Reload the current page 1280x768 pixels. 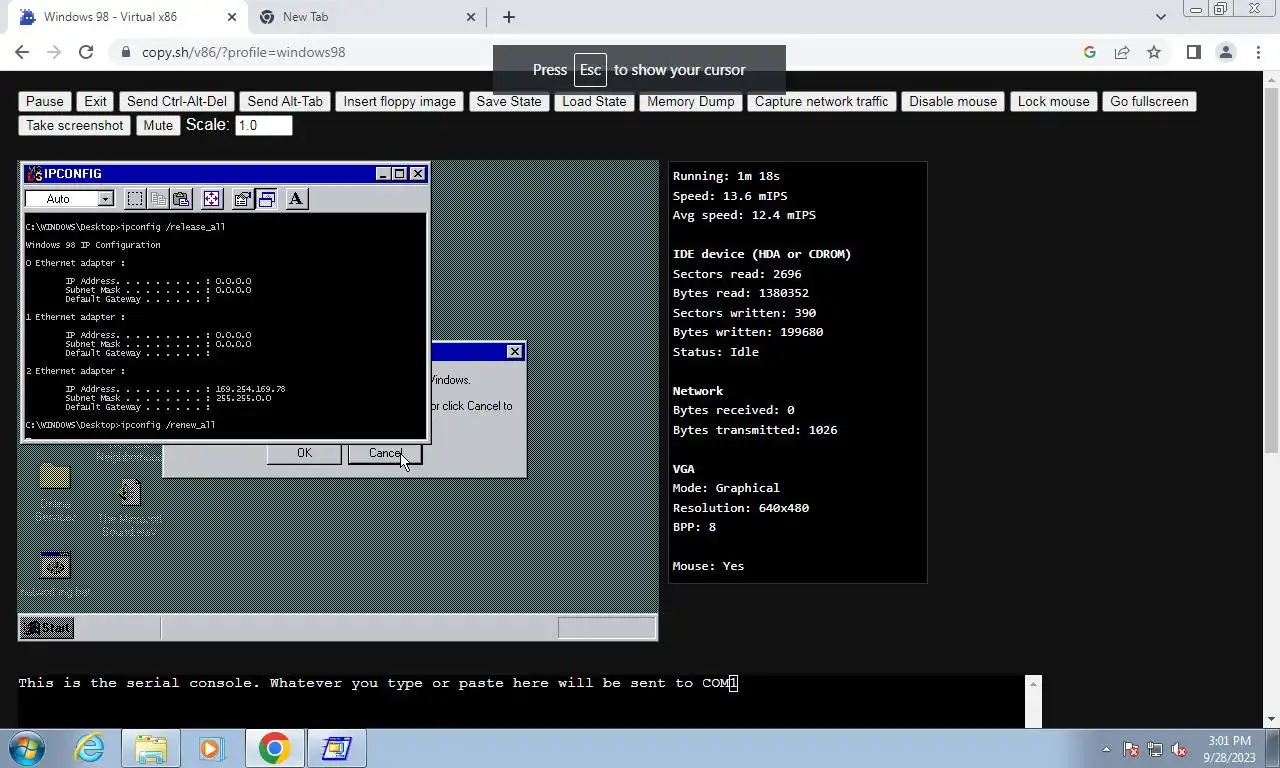[x=86, y=52]
